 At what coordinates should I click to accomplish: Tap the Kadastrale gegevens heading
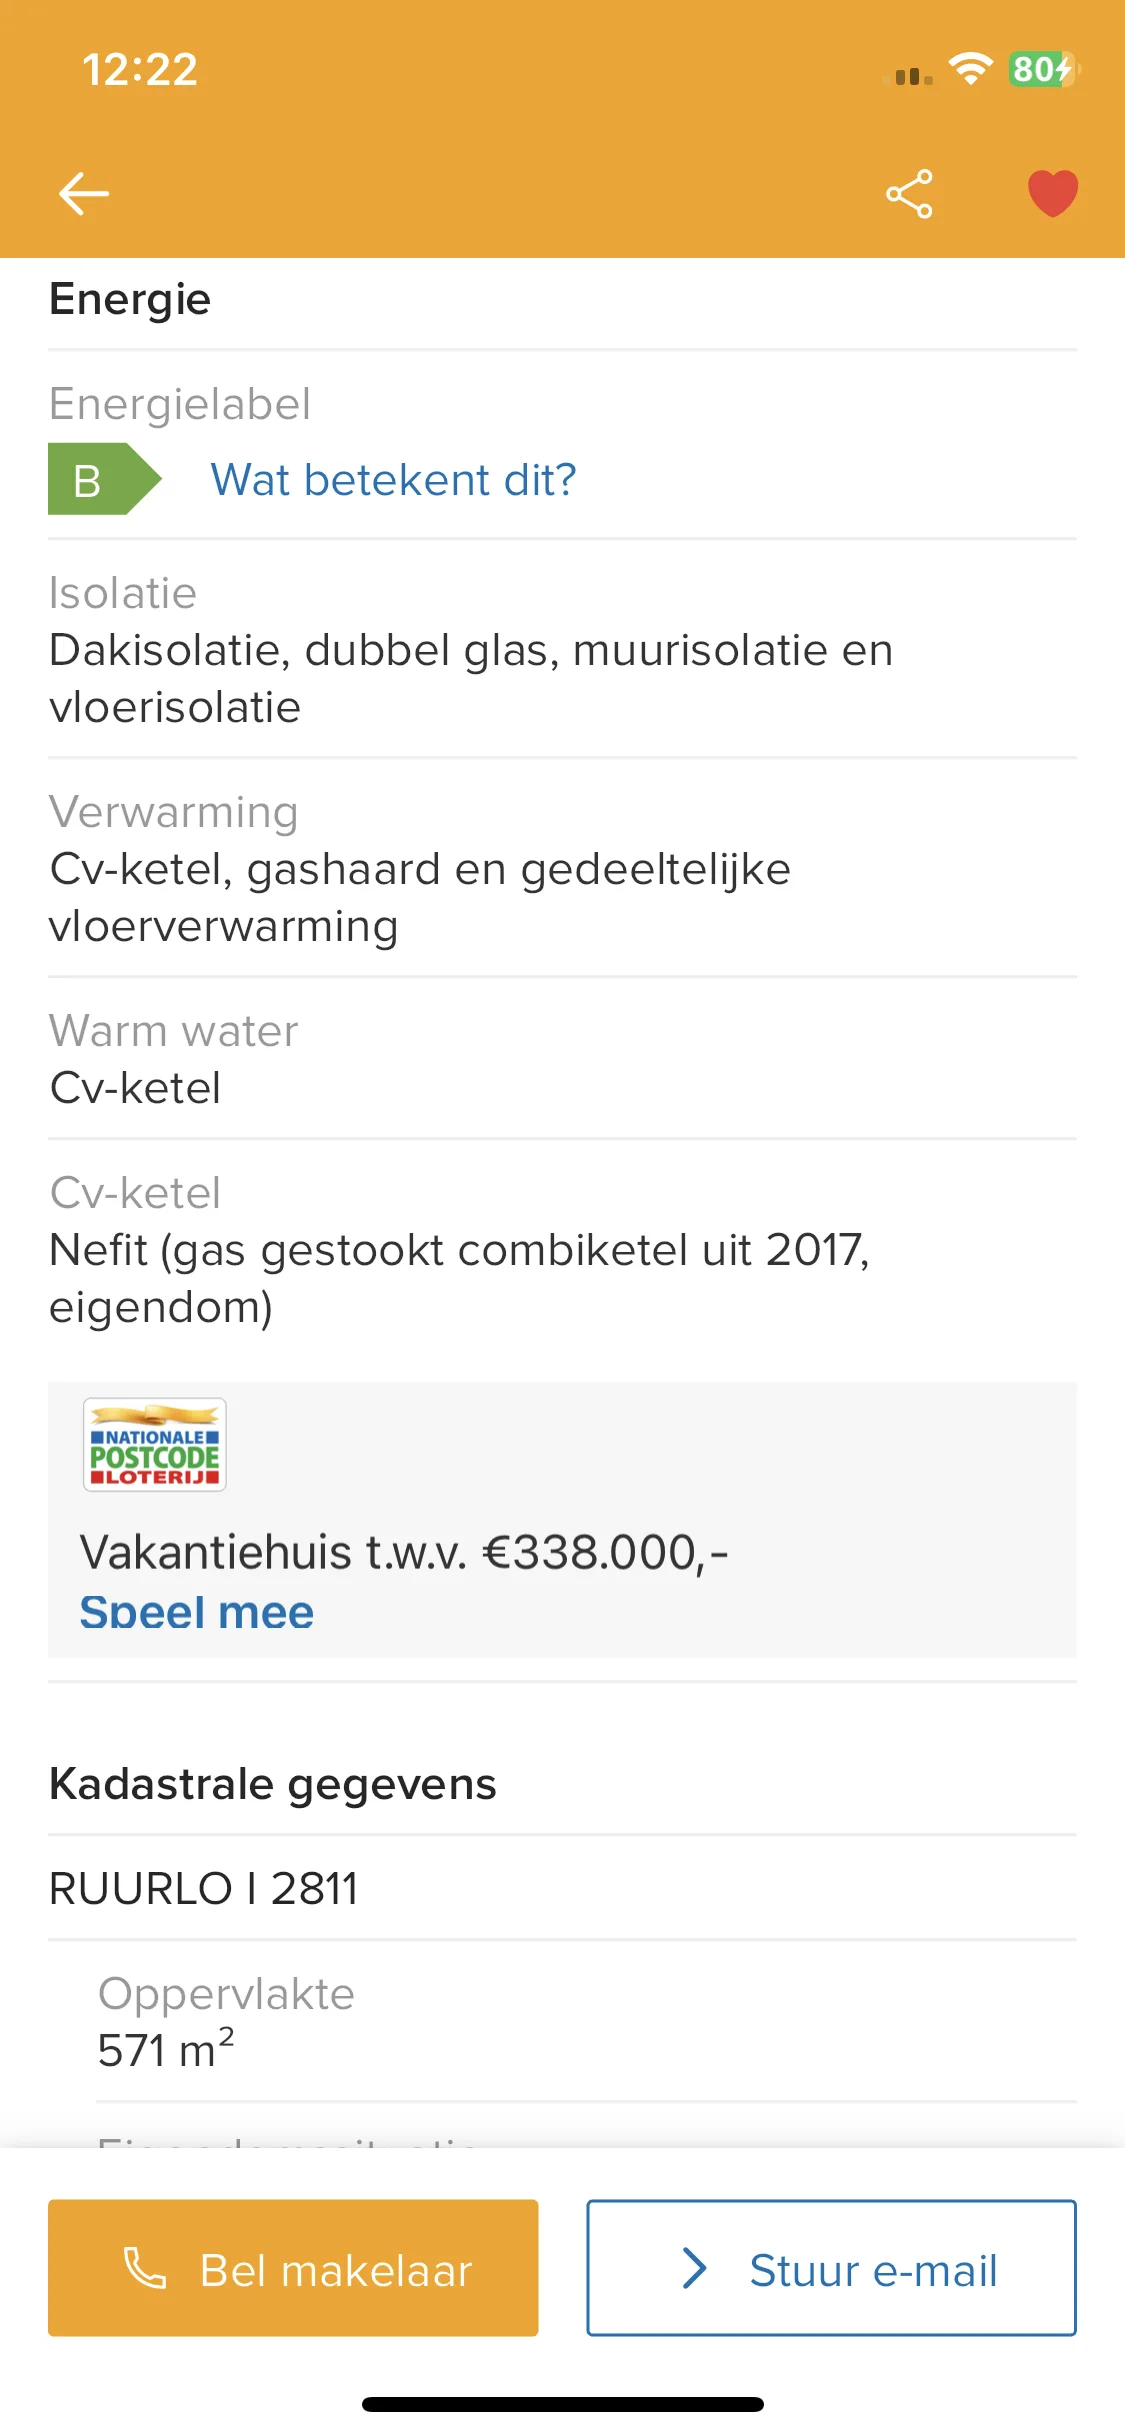[273, 1784]
